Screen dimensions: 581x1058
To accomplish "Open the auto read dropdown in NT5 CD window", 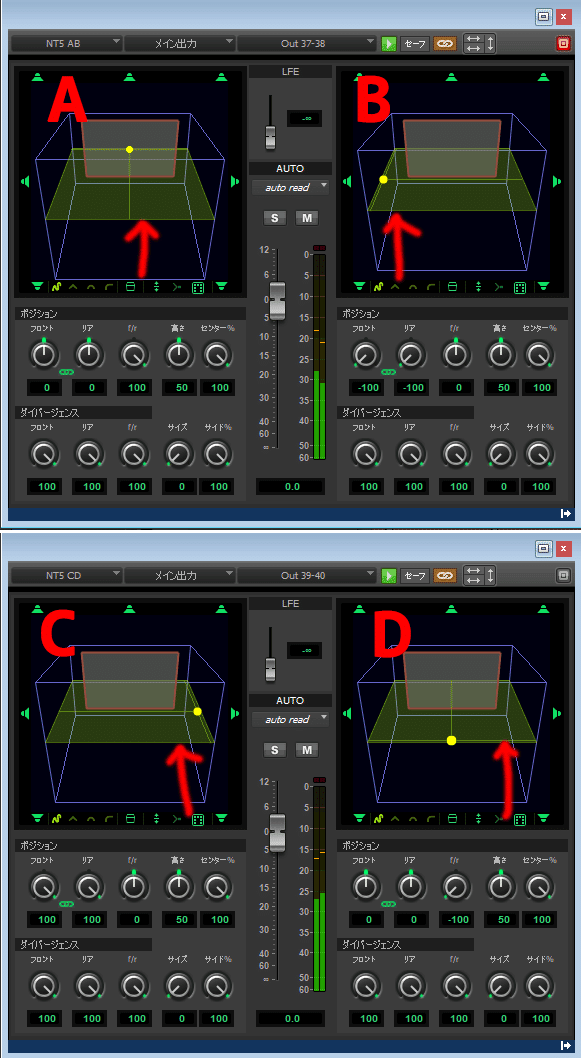I will coord(291,719).
